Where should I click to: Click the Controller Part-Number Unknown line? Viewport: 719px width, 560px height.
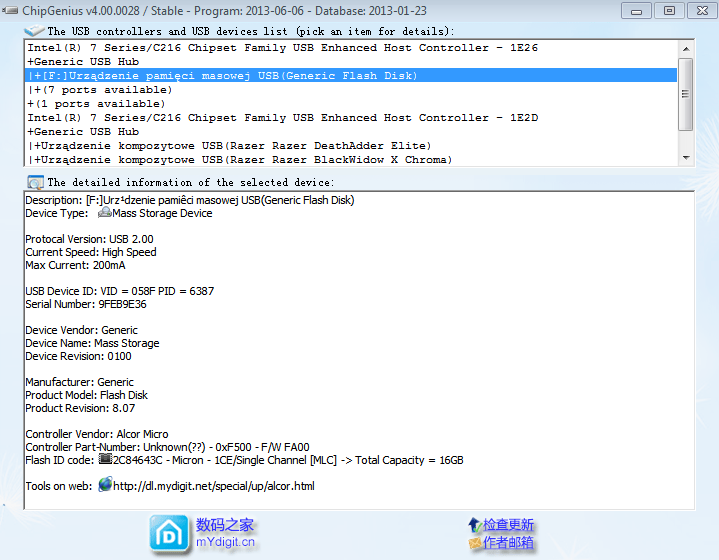[x=167, y=447]
